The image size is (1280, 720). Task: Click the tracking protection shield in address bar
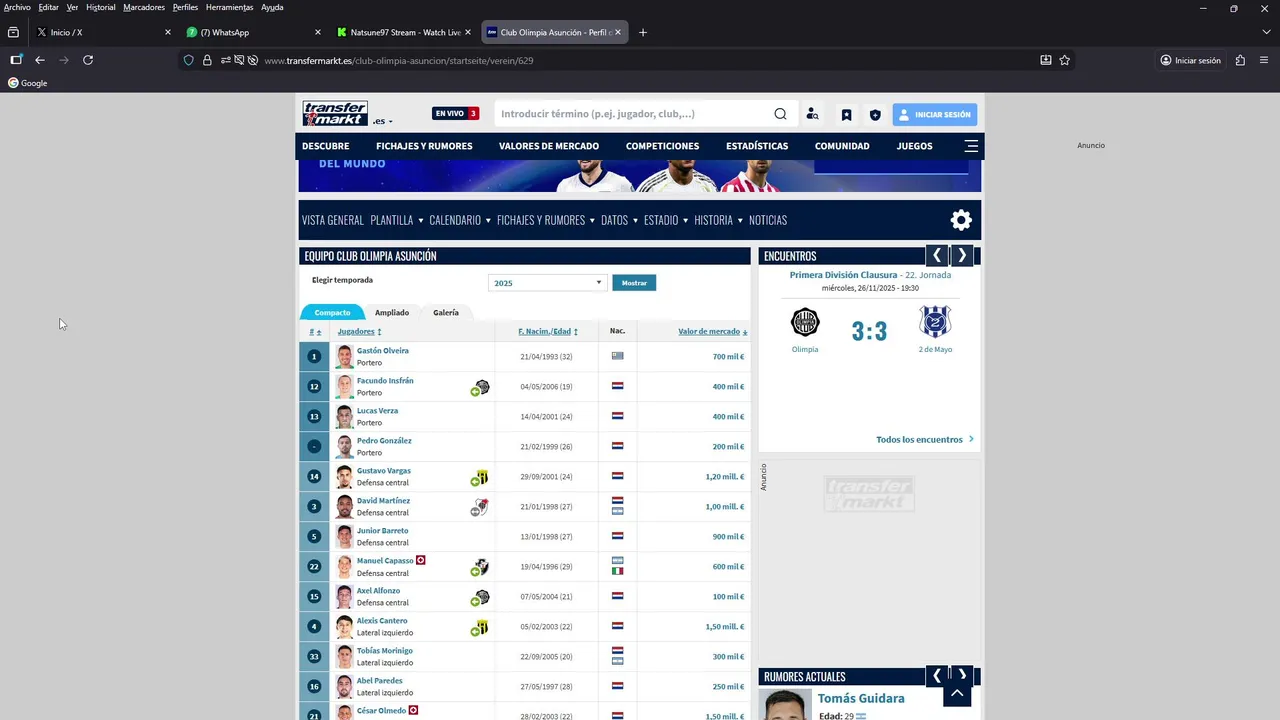pyautogui.click(x=188, y=60)
